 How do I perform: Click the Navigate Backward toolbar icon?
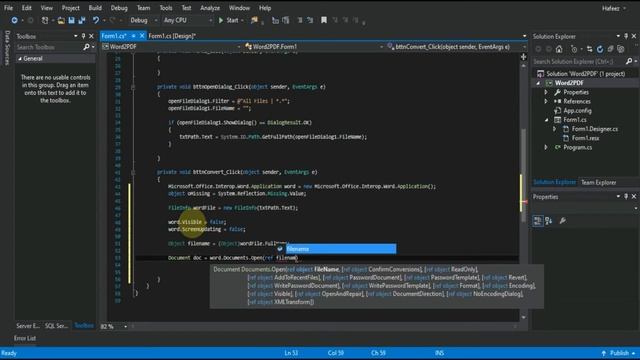[14, 20]
